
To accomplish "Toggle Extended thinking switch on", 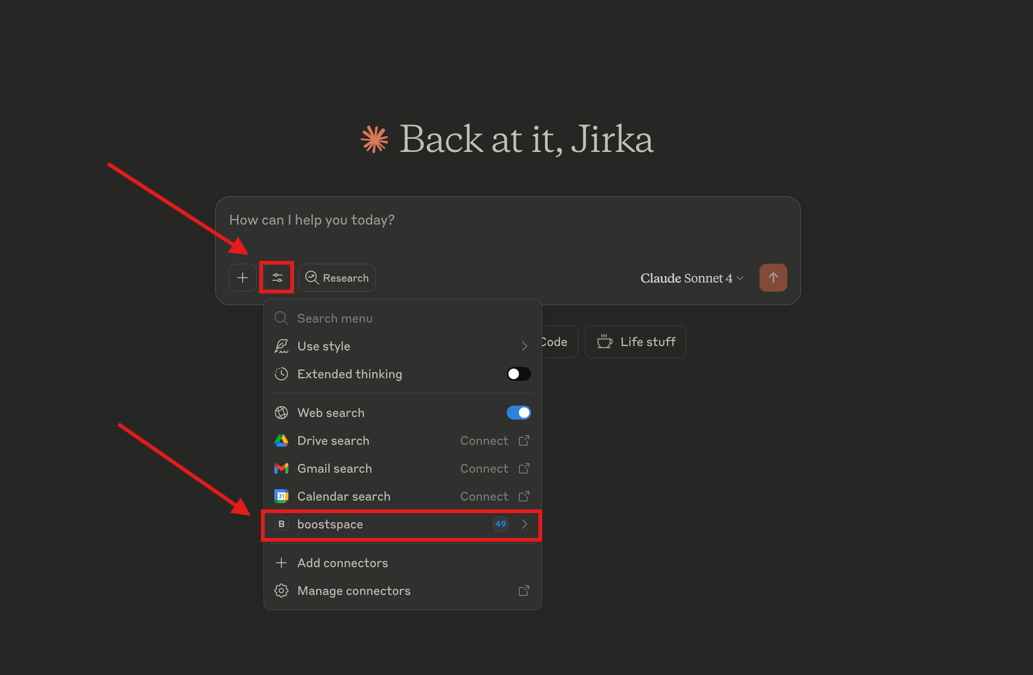I will (x=518, y=374).
